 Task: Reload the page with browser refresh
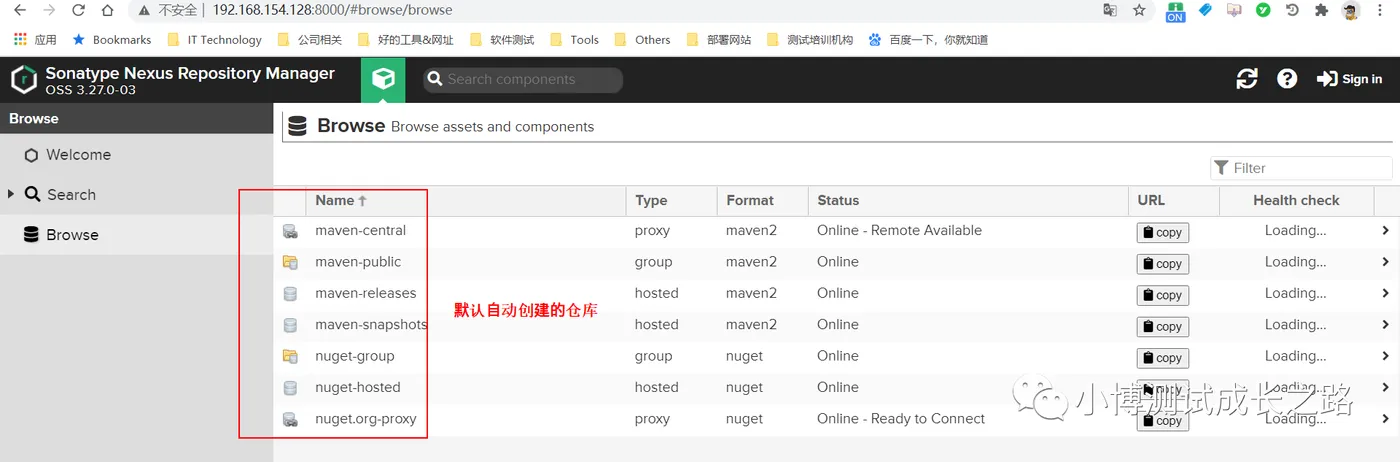(78, 11)
